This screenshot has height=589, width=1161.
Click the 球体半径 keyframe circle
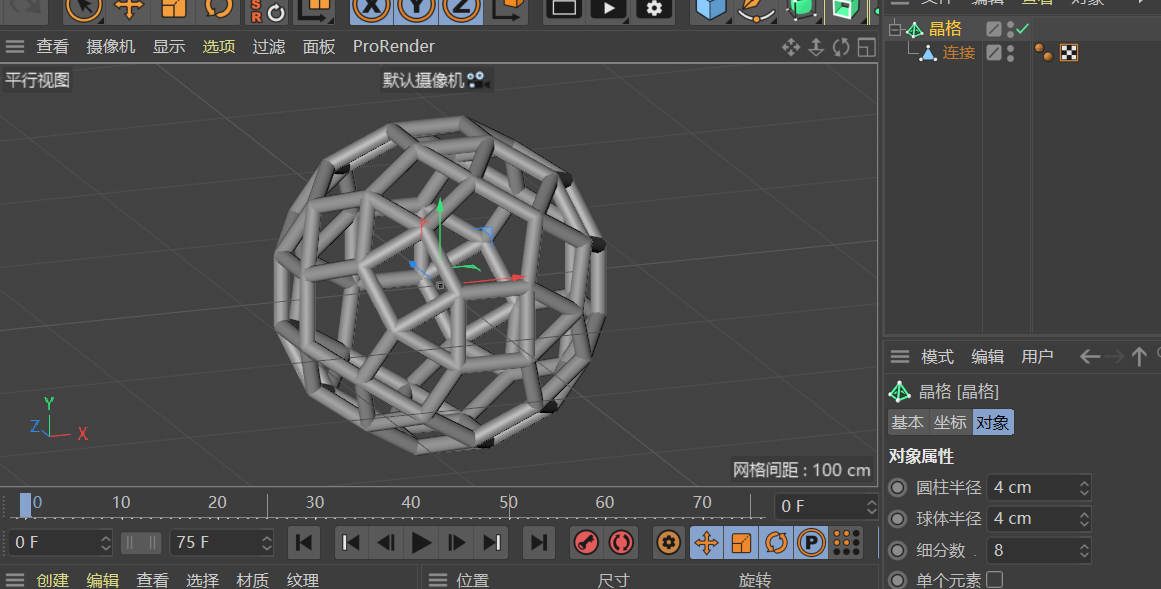(898, 519)
